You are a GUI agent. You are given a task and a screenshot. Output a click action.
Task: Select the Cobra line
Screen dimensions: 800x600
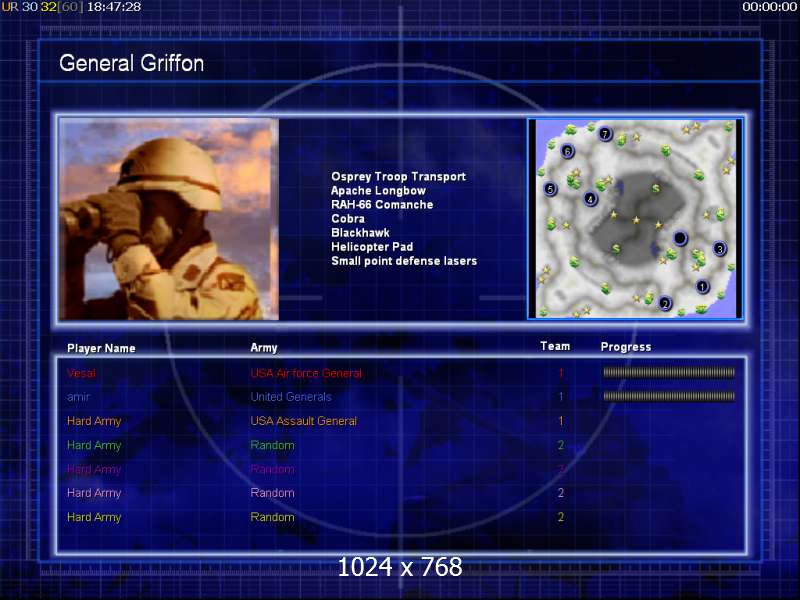(x=348, y=218)
